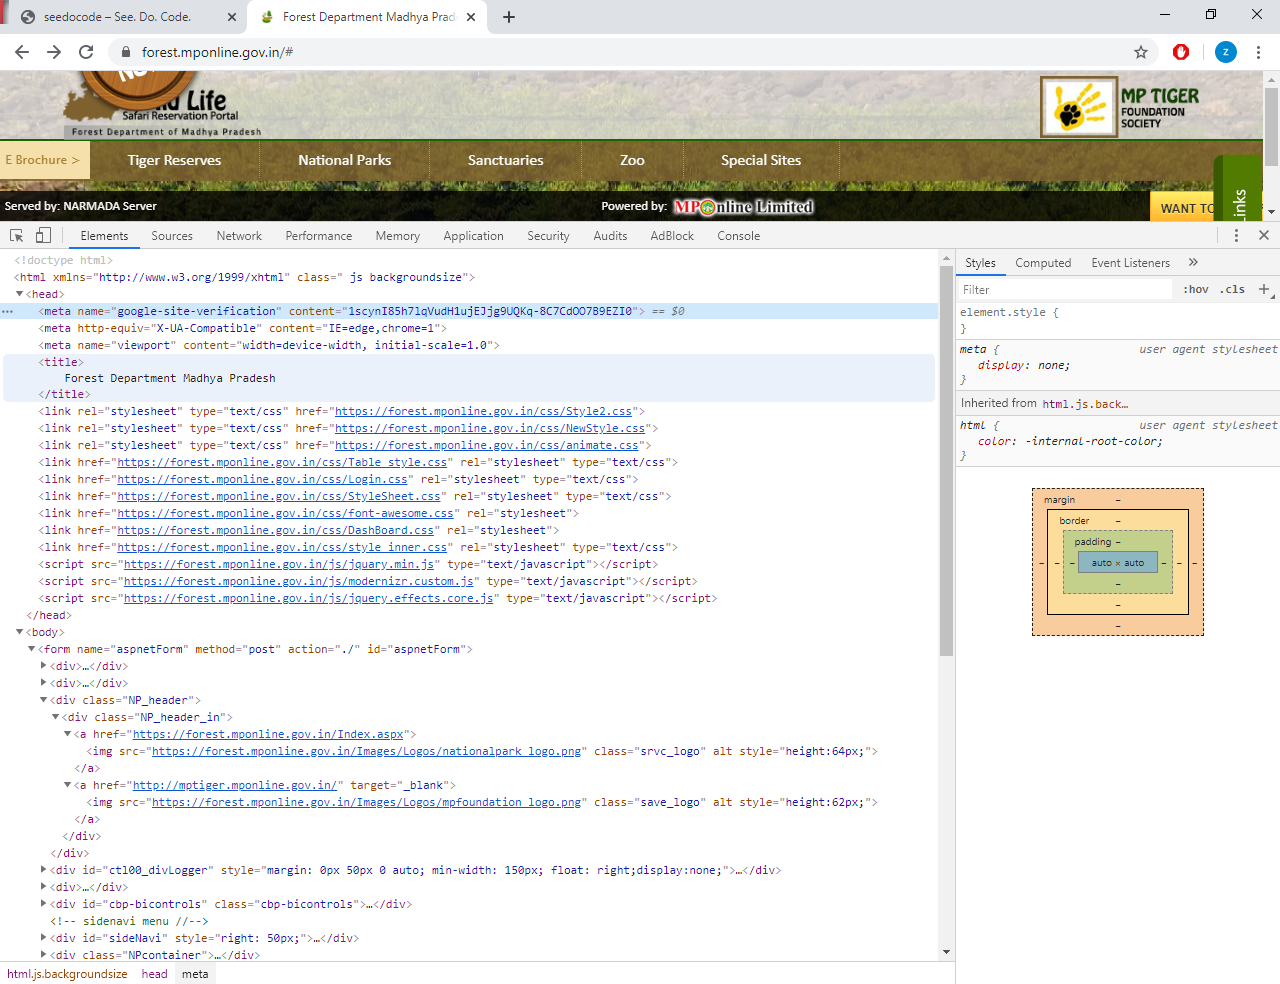Open the Style2.css stylesheet link
Image resolution: width=1280 pixels, height=984 pixels.
point(483,411)
